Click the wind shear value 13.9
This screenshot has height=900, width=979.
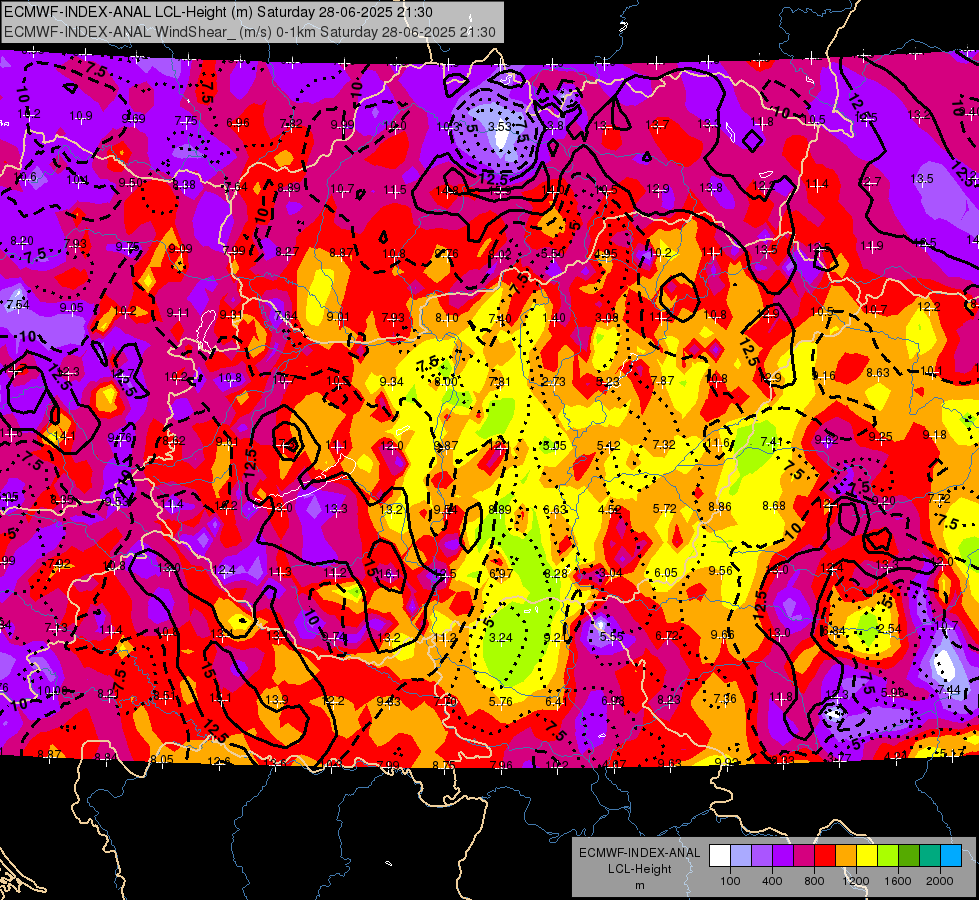coord(277,700)
